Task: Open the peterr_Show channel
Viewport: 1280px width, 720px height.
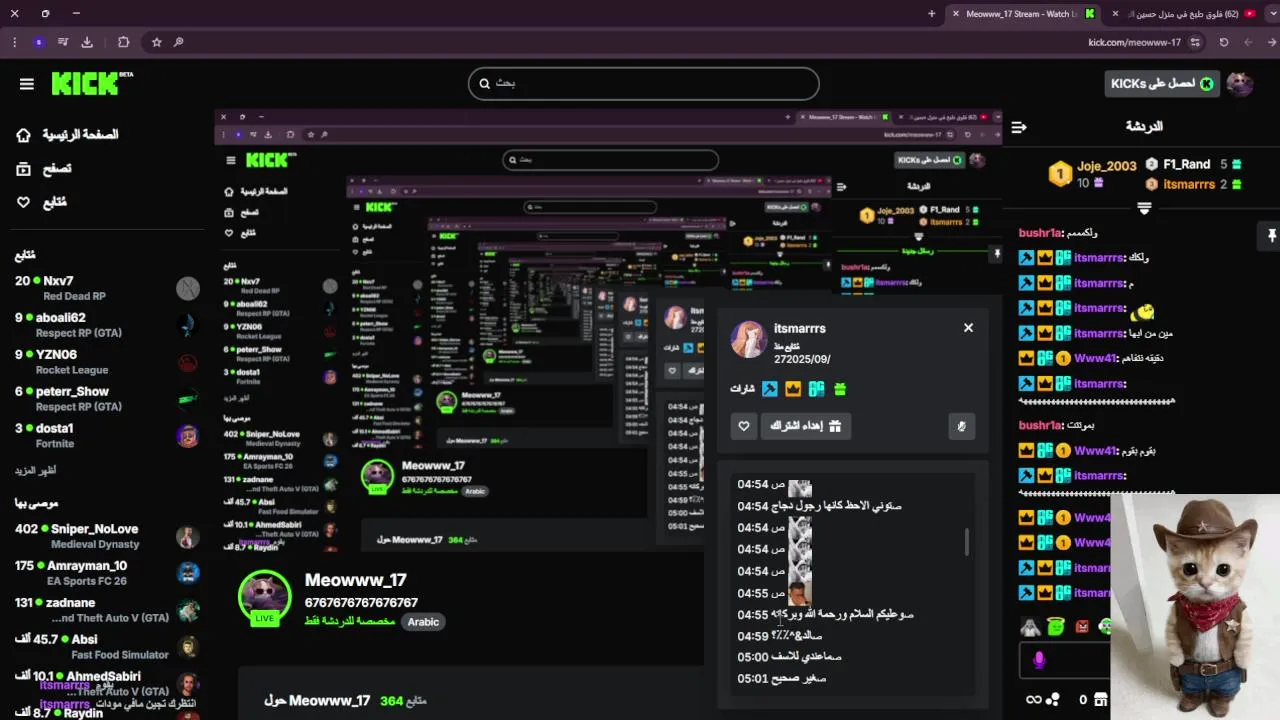Action: point(105,399)
